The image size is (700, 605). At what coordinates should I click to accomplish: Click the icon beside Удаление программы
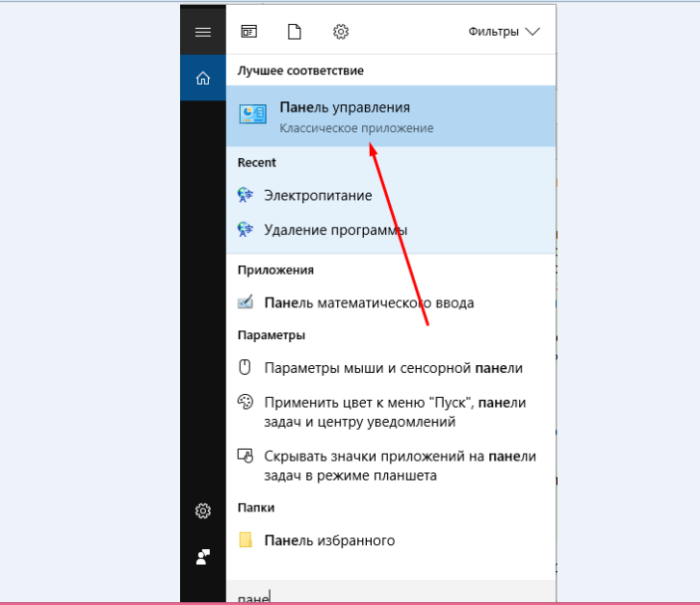(245, 229)
